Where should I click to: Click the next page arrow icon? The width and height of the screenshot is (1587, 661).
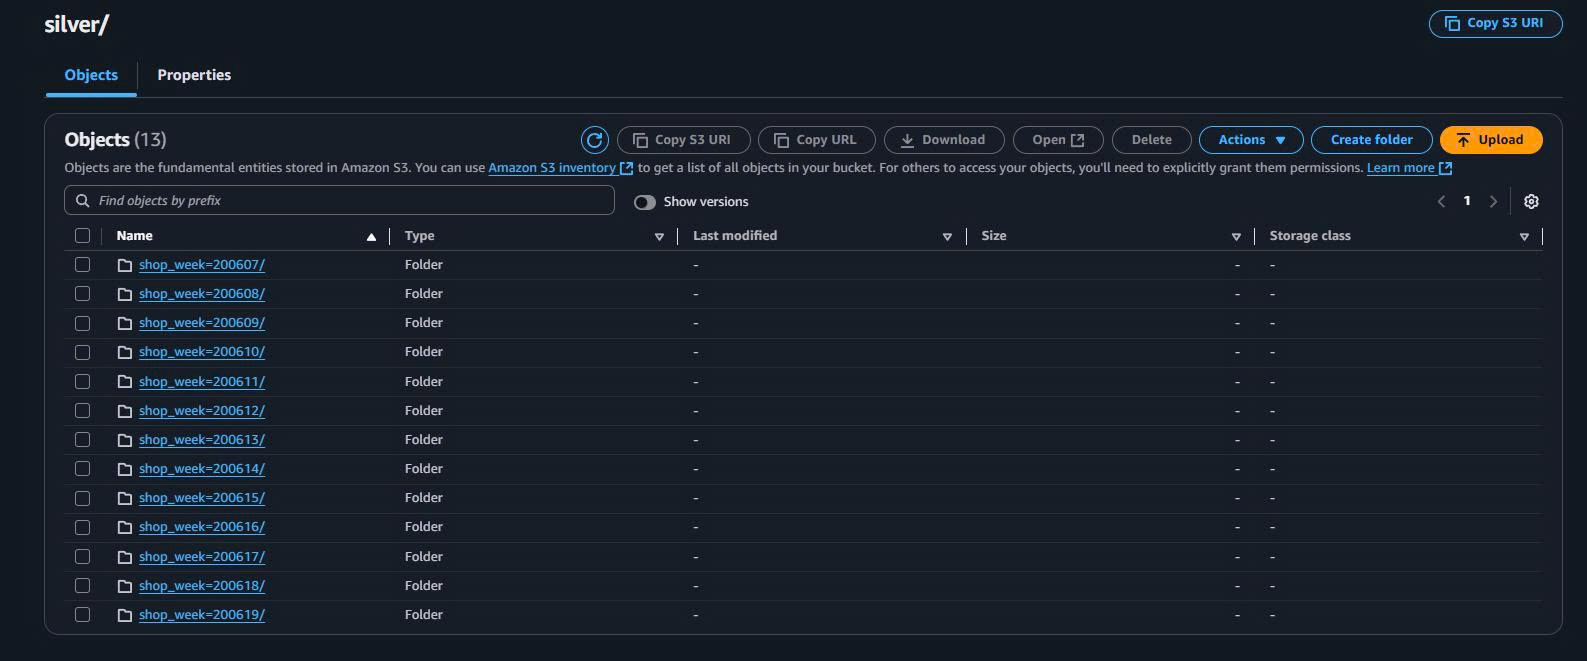pyautogui.click(x=1493, y=201)
